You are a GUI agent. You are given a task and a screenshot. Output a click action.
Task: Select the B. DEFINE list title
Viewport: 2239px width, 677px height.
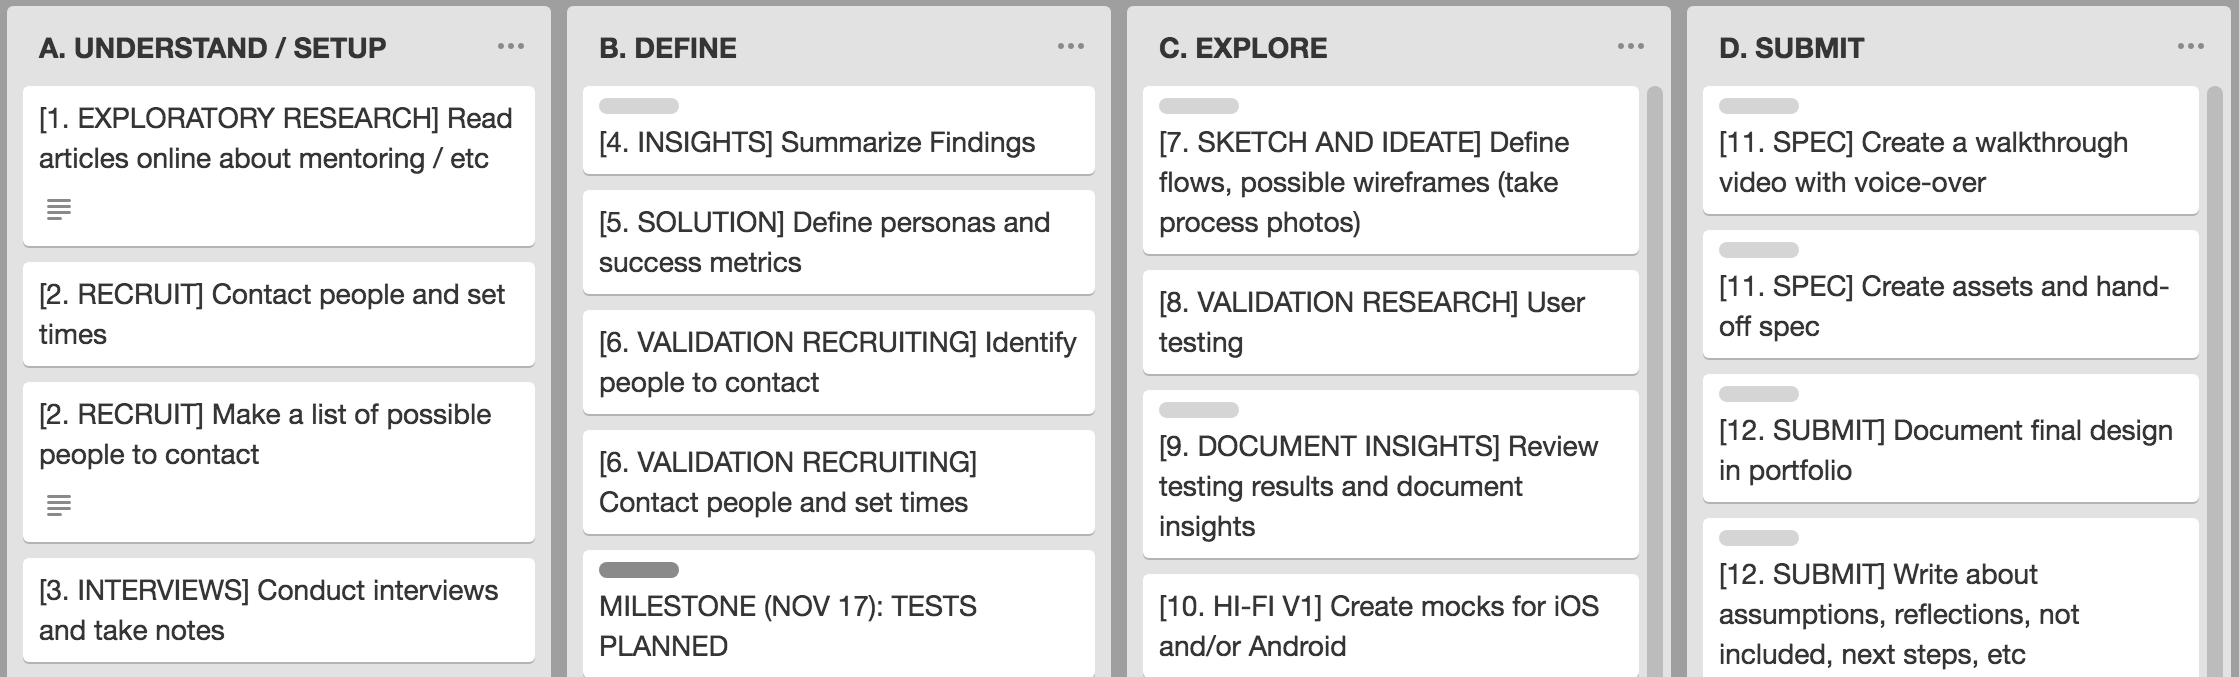coord(668,48)
